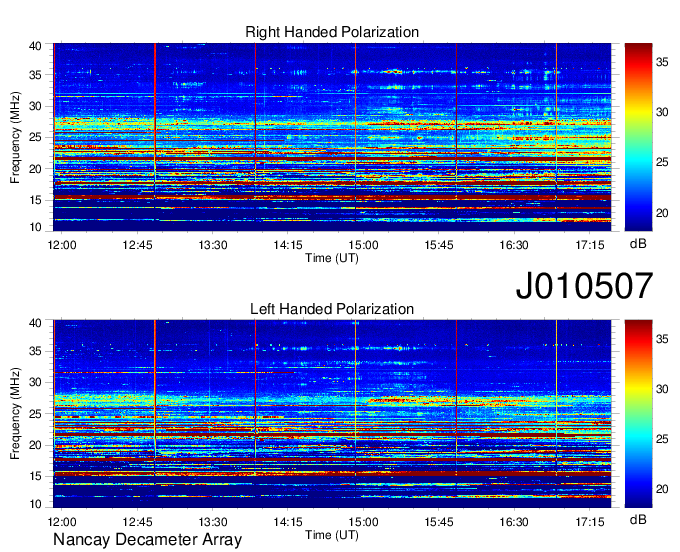The image size is (680, 552).
Task: Click the "15" frequency tick of the lower plot
Action: pos(35,476)
